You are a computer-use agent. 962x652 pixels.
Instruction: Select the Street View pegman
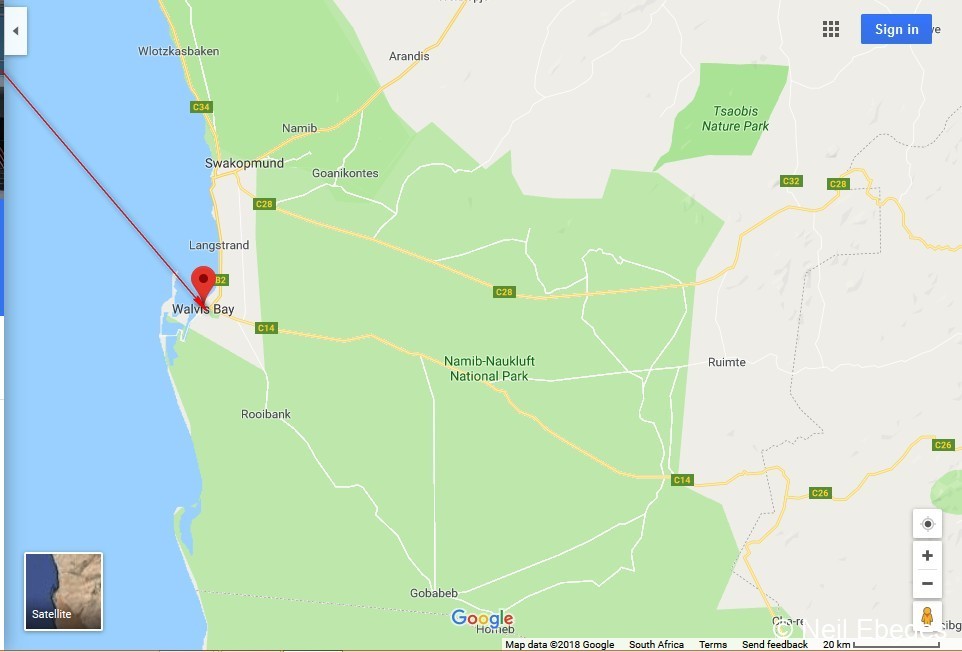coord(927,616)
